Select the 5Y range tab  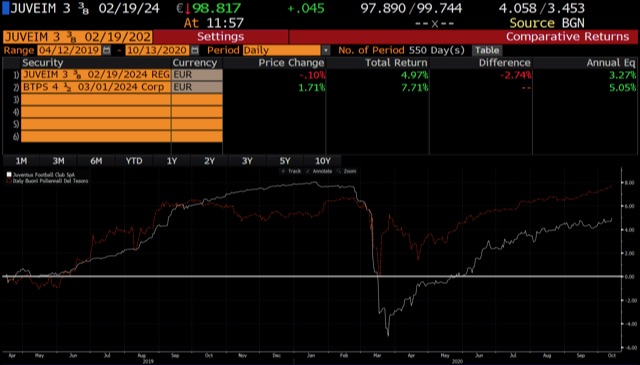[285, 161]
